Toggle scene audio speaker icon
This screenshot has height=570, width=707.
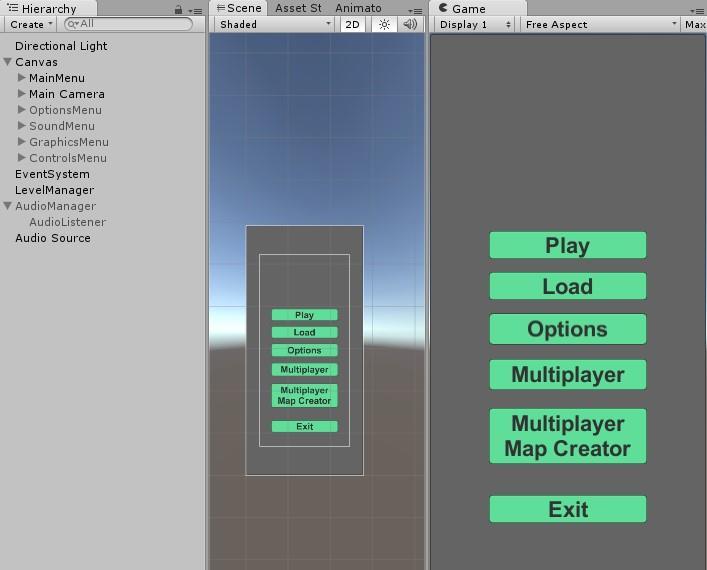click(410, 24)
